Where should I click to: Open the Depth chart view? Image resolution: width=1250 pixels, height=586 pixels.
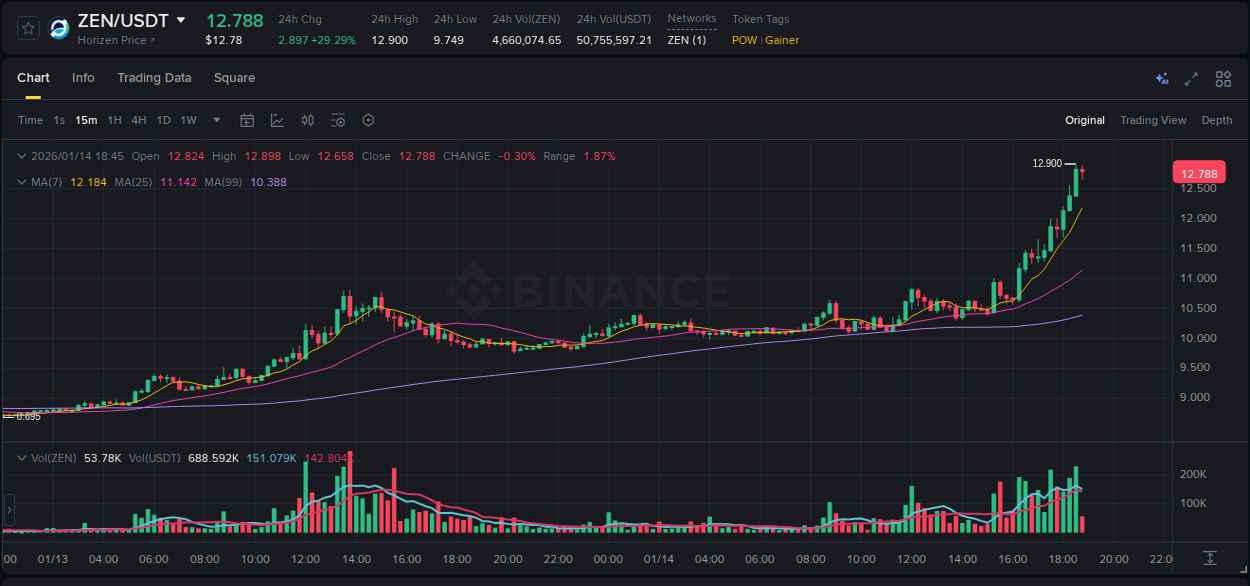[x=1216, y=120]
